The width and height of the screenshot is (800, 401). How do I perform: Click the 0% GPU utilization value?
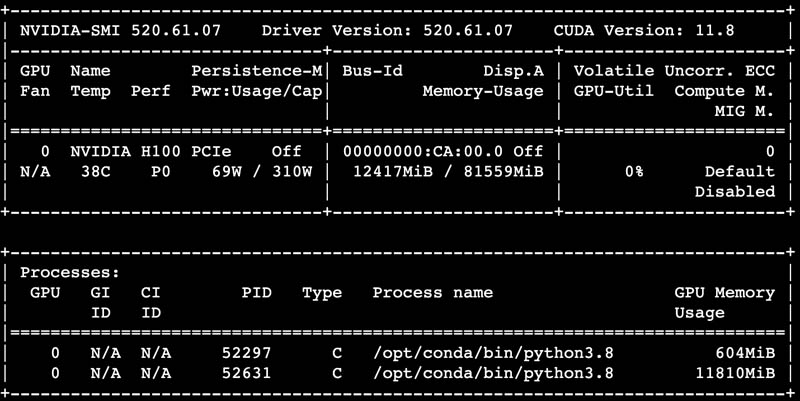(634, 171)
